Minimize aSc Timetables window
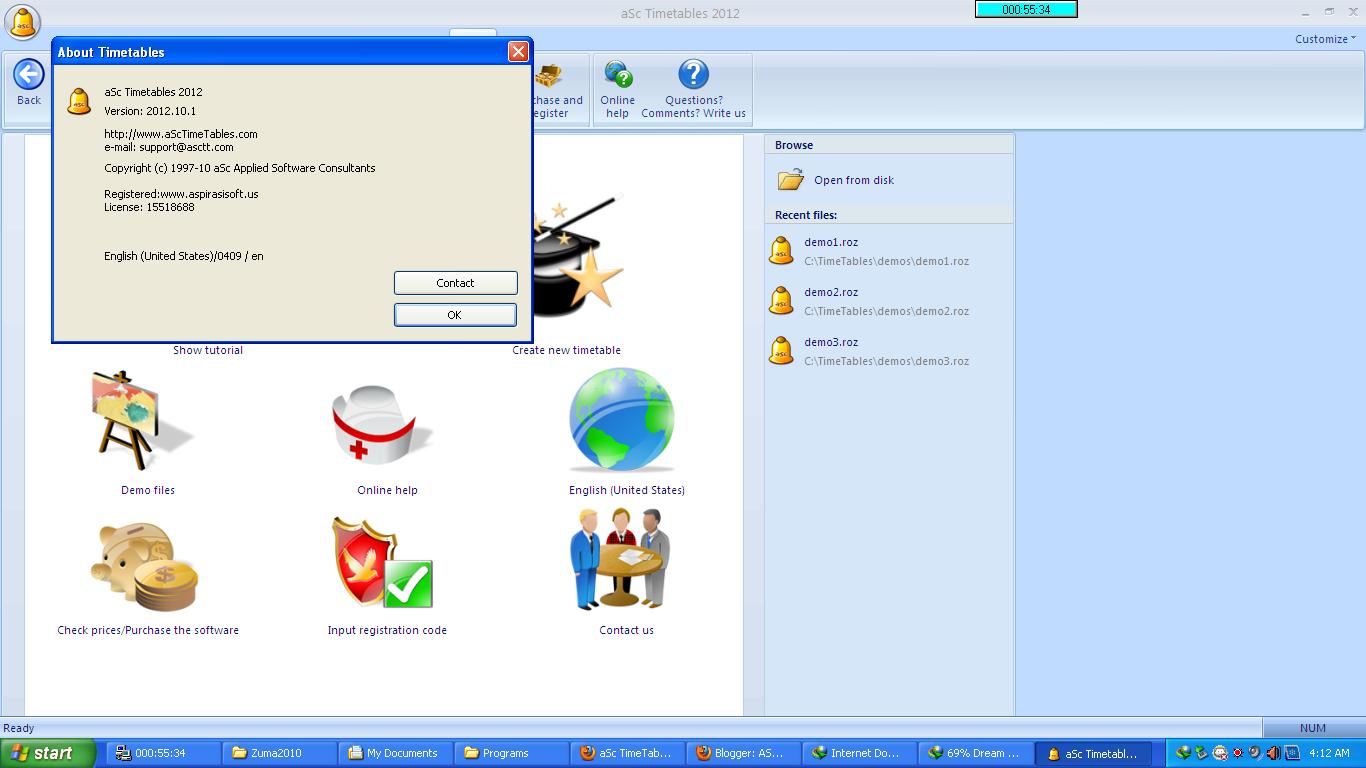Viewport: 1366px width, 768px height. coord(1307,12)
